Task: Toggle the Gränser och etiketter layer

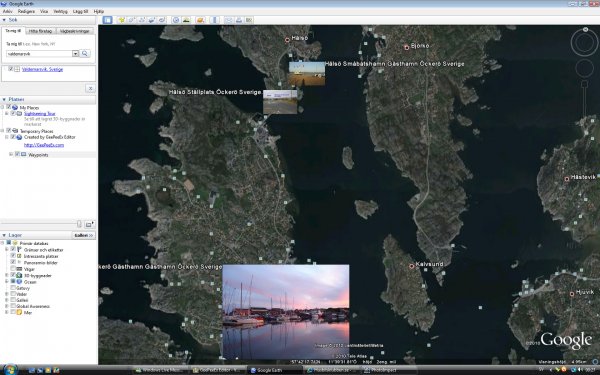Action: (x=13, y=249)
